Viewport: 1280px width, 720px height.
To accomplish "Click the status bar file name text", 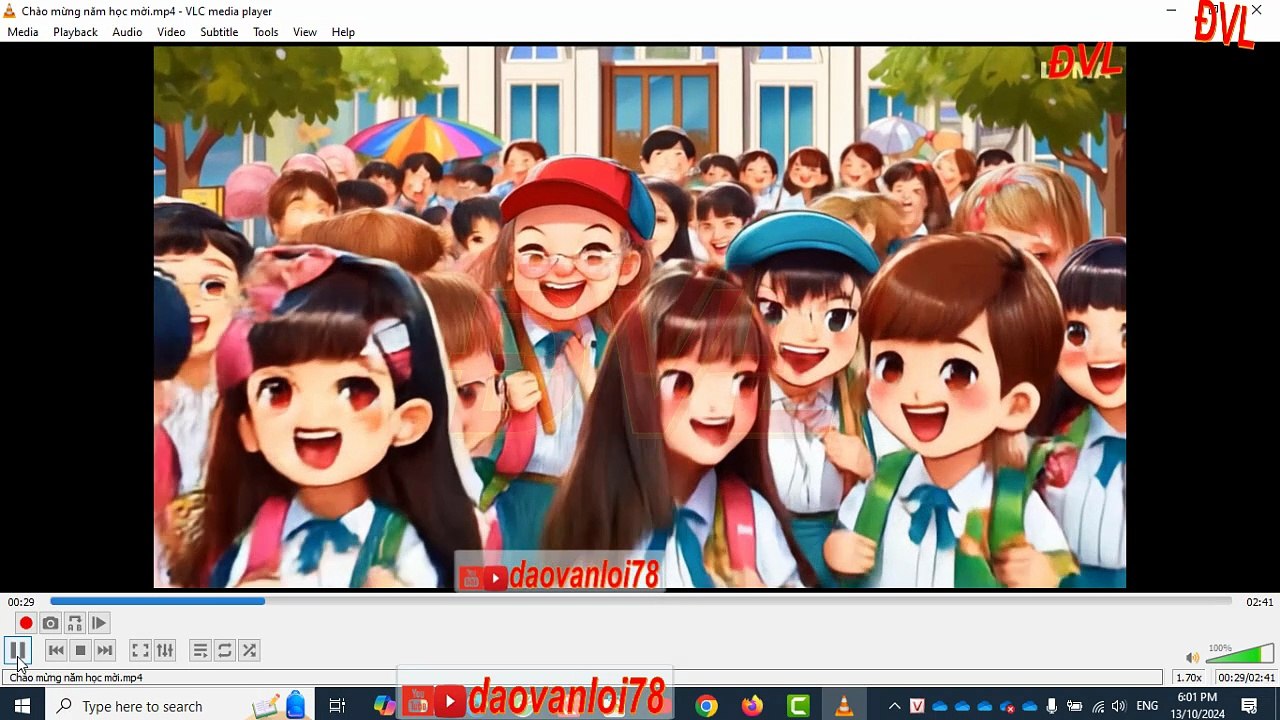I will pyautogui.click(x=76, y=677).
